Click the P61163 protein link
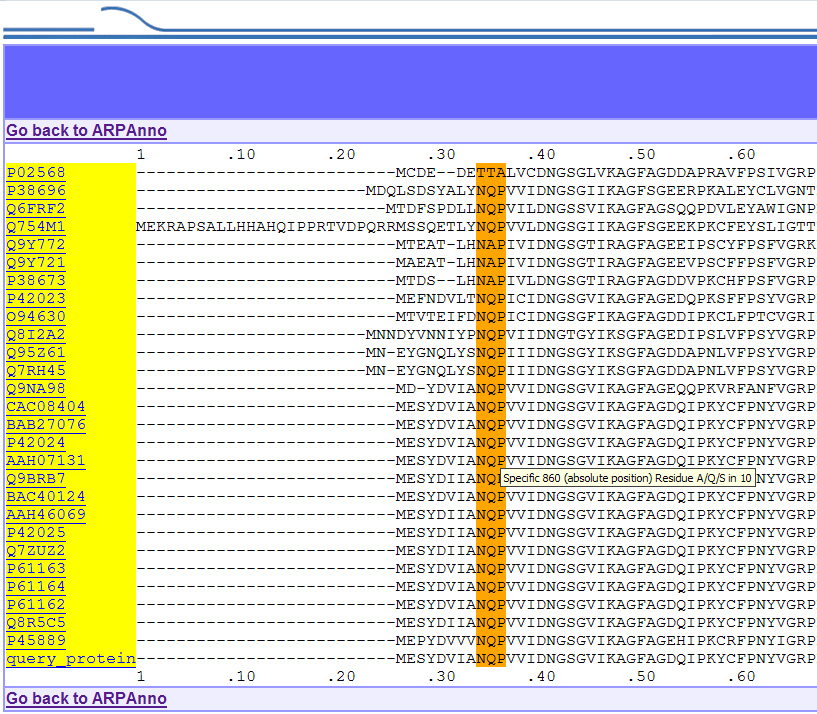Screen dimensions: 817x714 tap(36, 569)
